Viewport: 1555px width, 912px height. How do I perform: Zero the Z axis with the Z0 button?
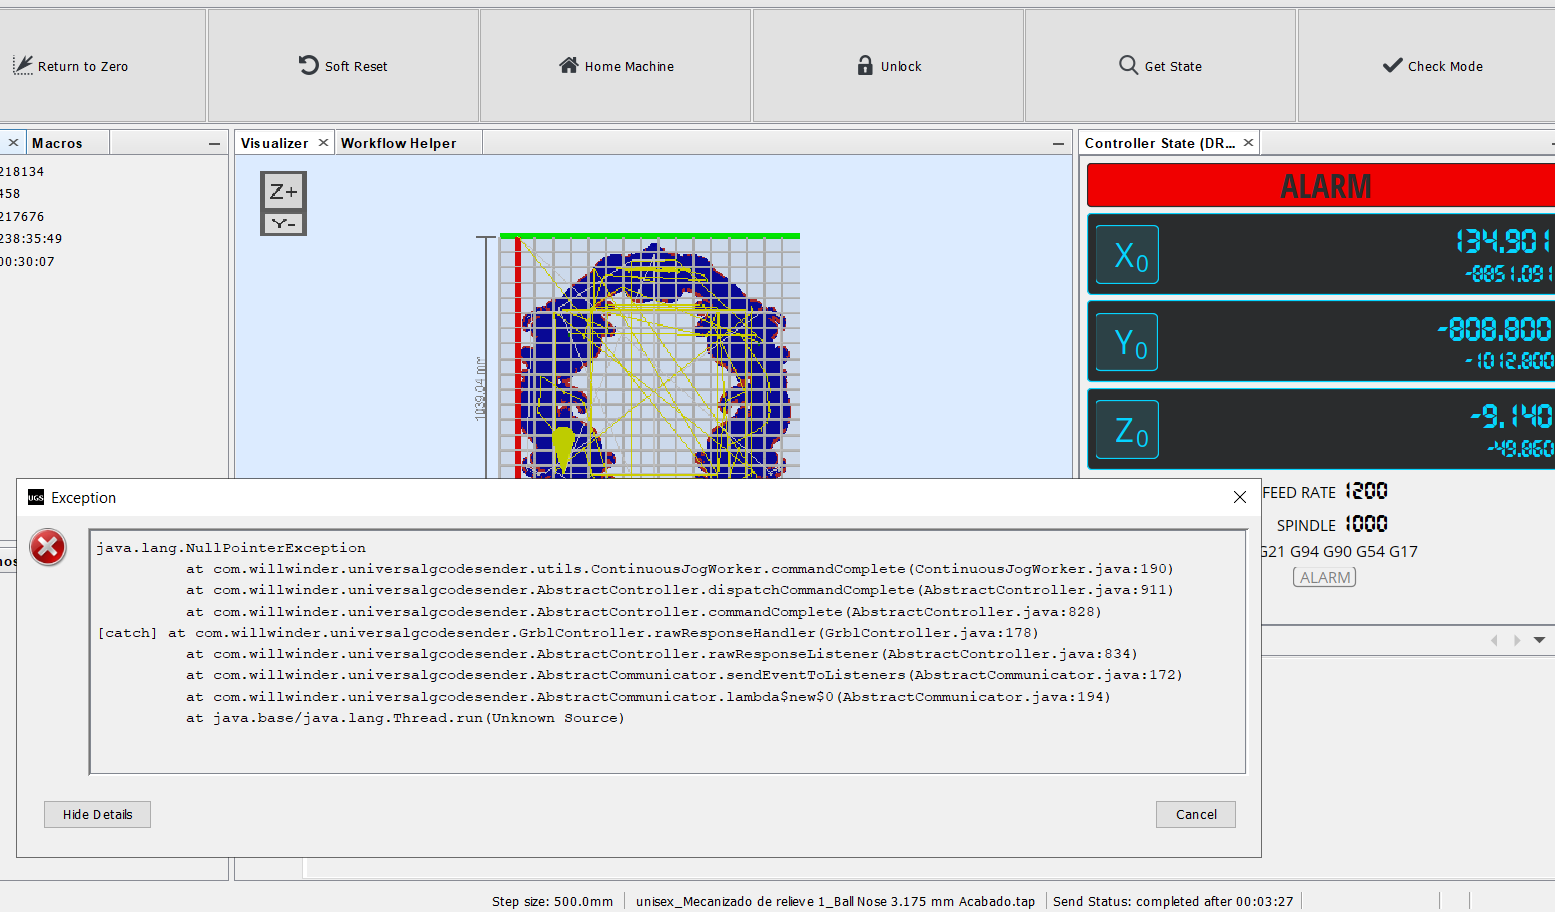click(1127, 429)
